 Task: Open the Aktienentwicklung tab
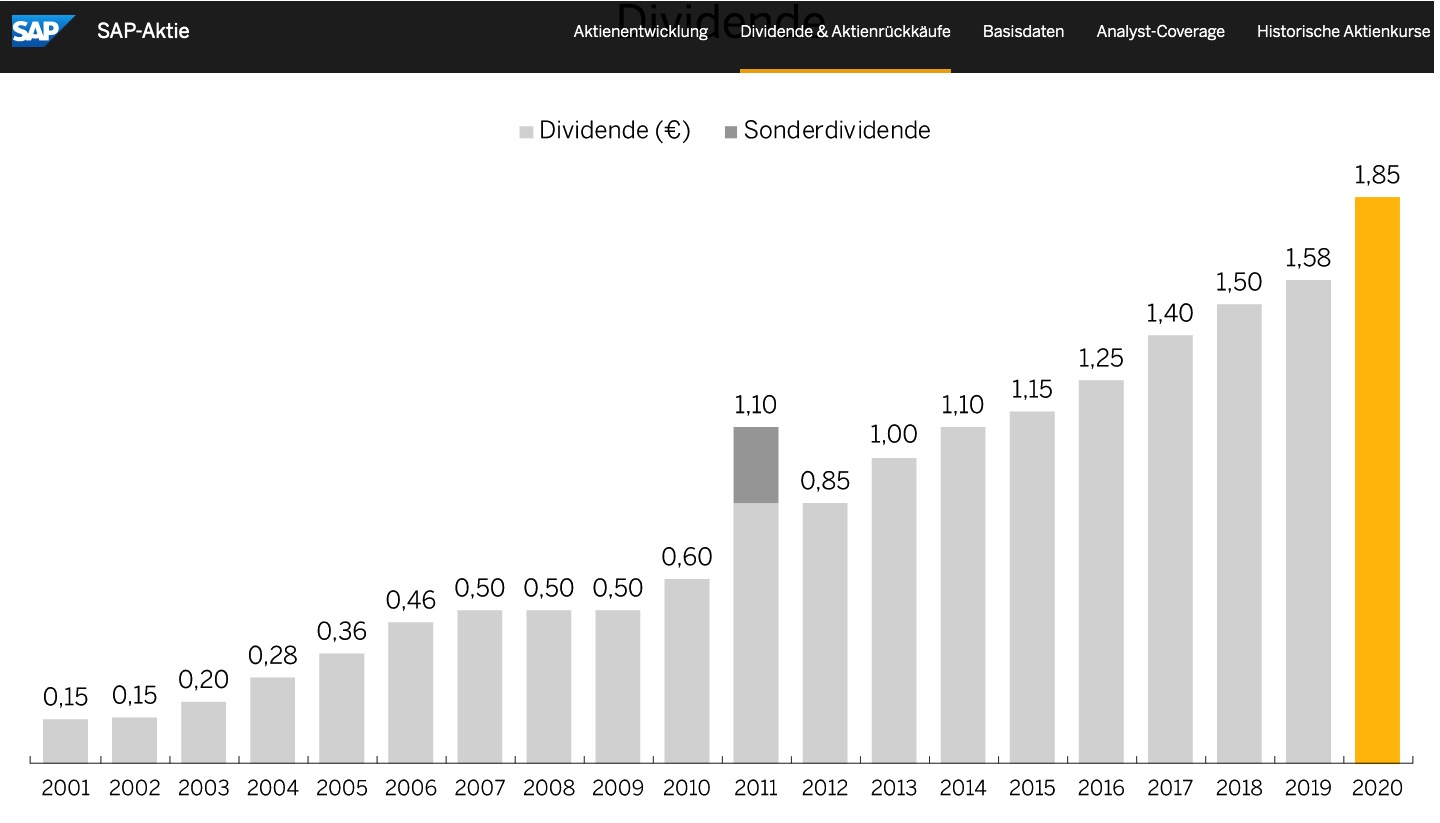pos(640,31)
